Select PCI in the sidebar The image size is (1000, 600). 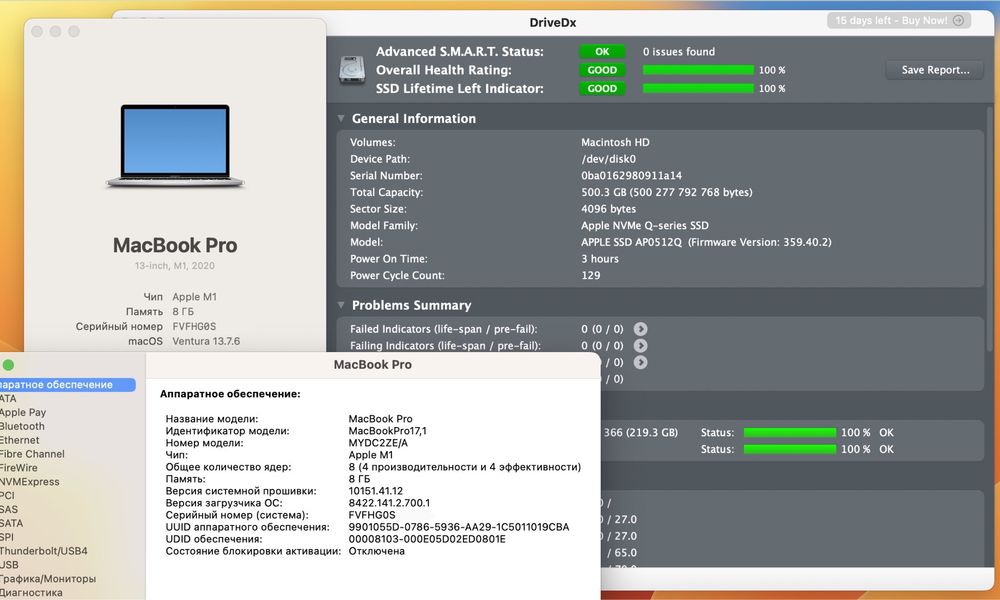7,495
